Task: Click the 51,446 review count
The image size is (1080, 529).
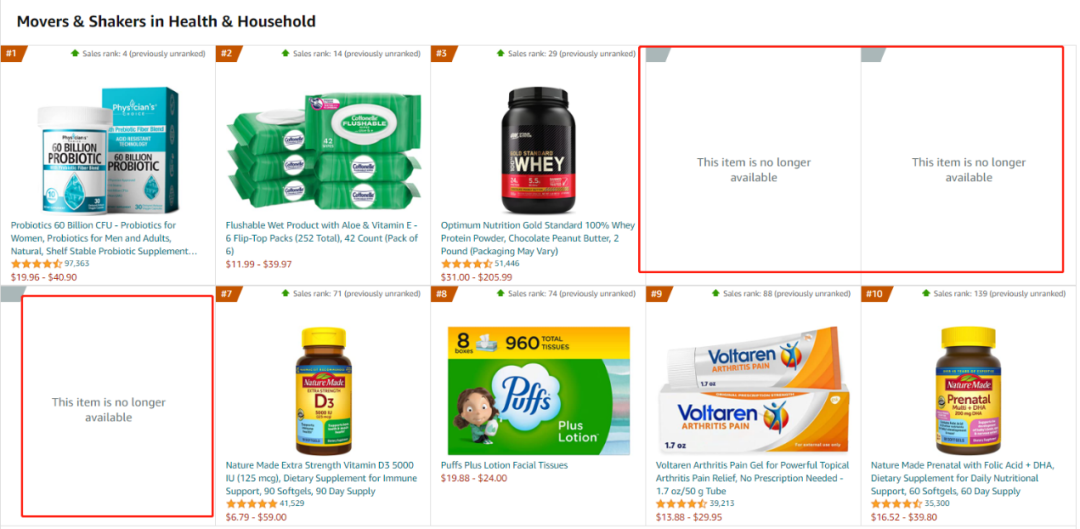Action: [x=507, y=264]
